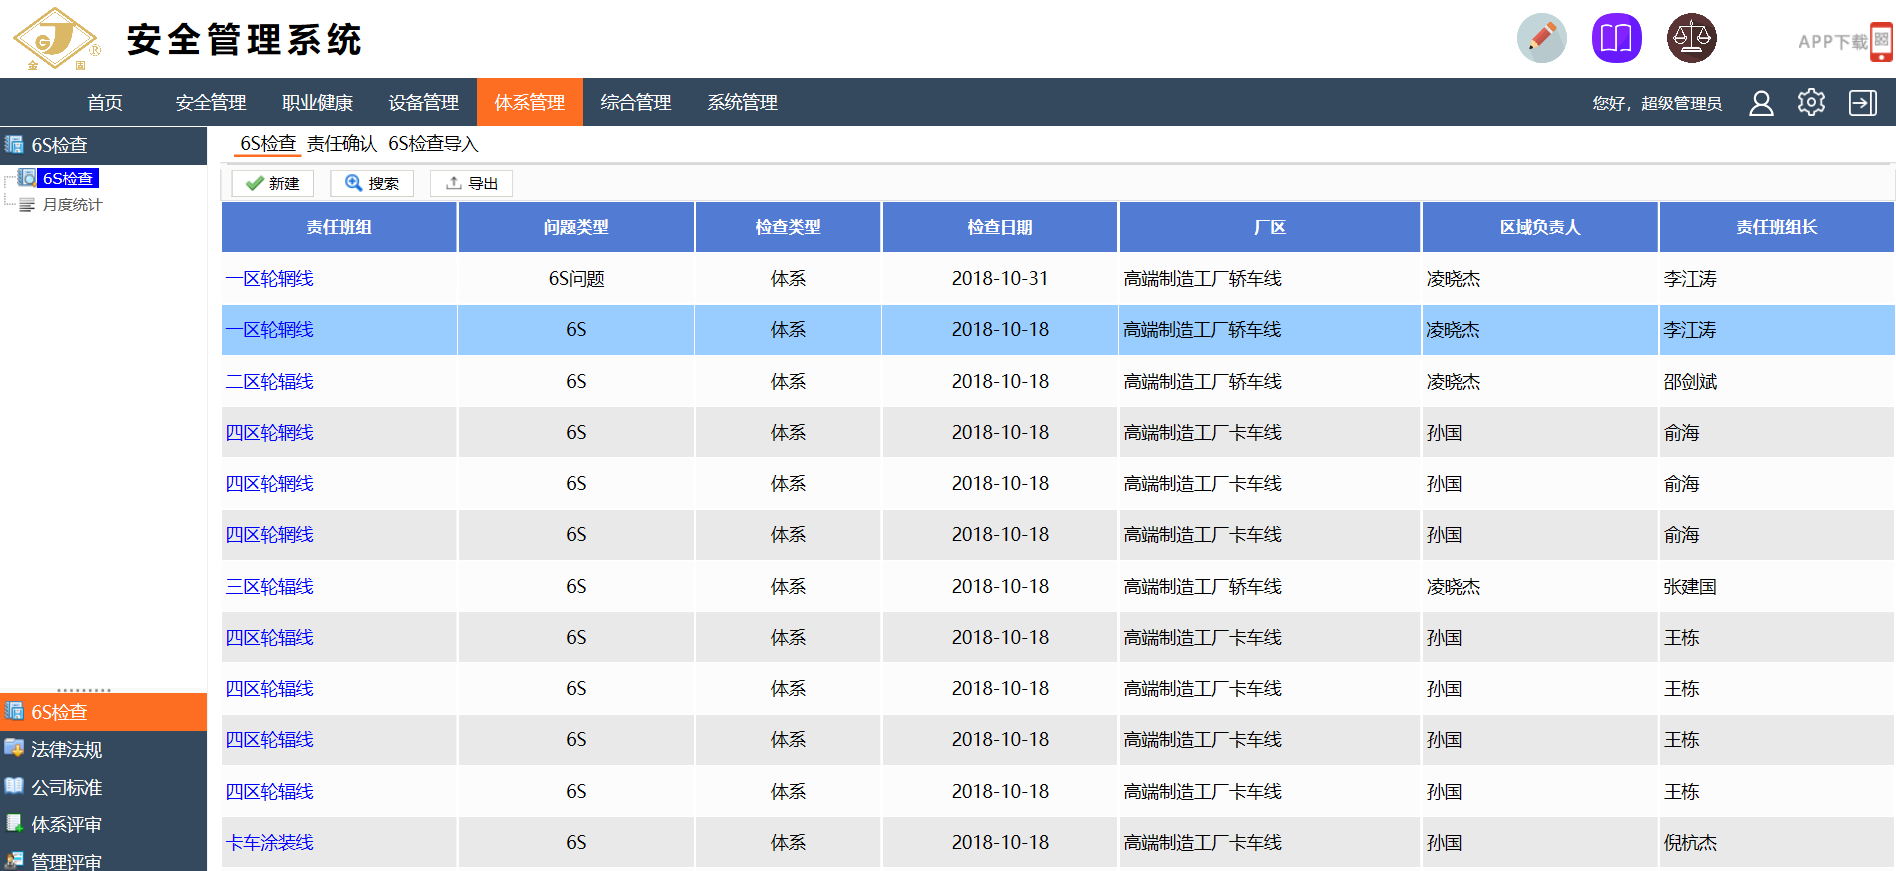Viewport: 1896px width, 871px height.
Task: Click the 新建 button
Action: coord(273,184)
